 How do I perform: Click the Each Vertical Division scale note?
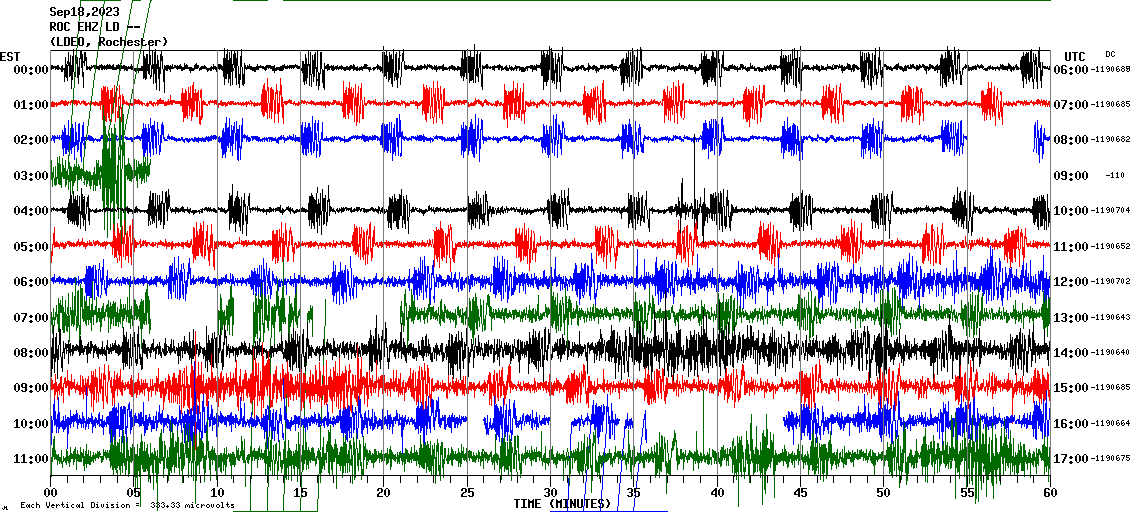point(126,505)
